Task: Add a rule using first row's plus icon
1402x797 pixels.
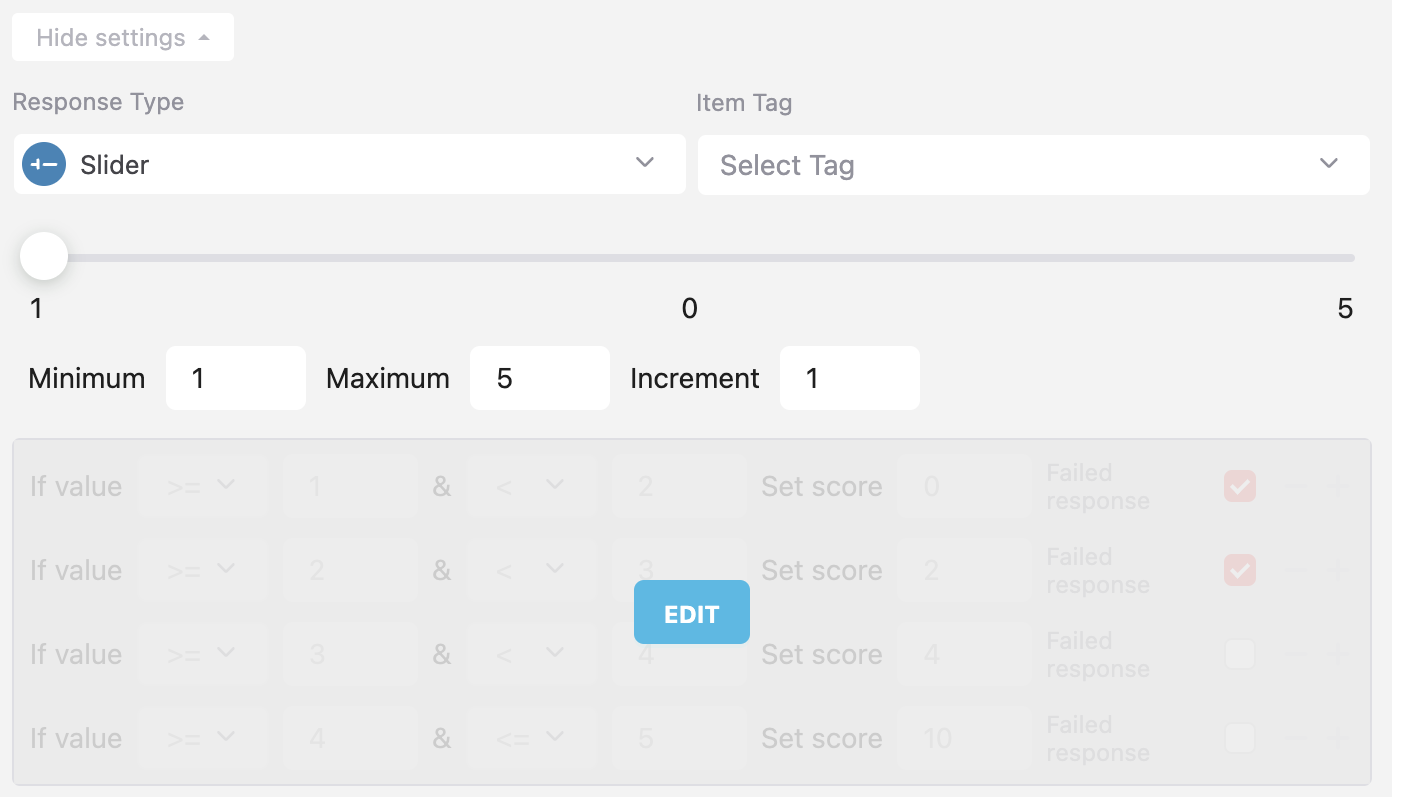Action: (x=1339, y=486)
